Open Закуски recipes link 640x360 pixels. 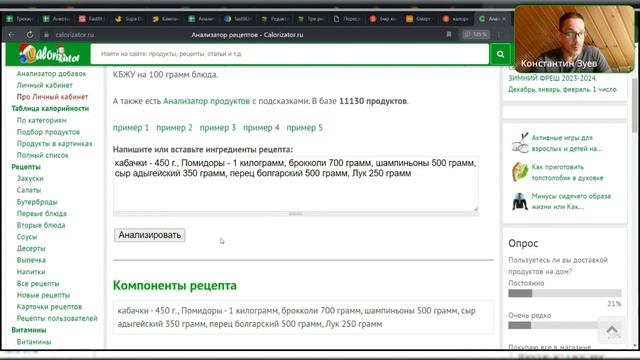(x=30, y=179)
